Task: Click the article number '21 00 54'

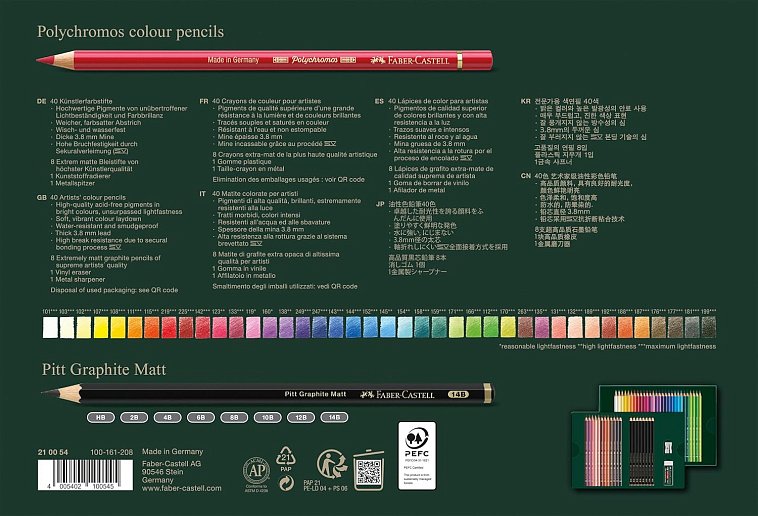Action: (53, 453)
